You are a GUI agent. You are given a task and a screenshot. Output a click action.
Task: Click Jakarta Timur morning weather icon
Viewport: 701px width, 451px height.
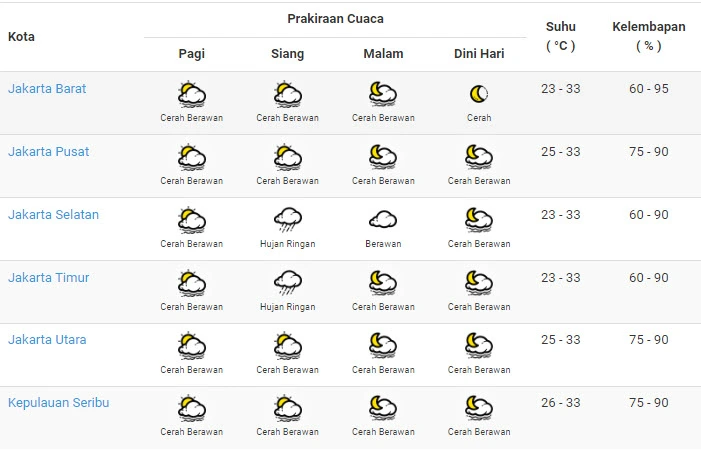[191, 283]
